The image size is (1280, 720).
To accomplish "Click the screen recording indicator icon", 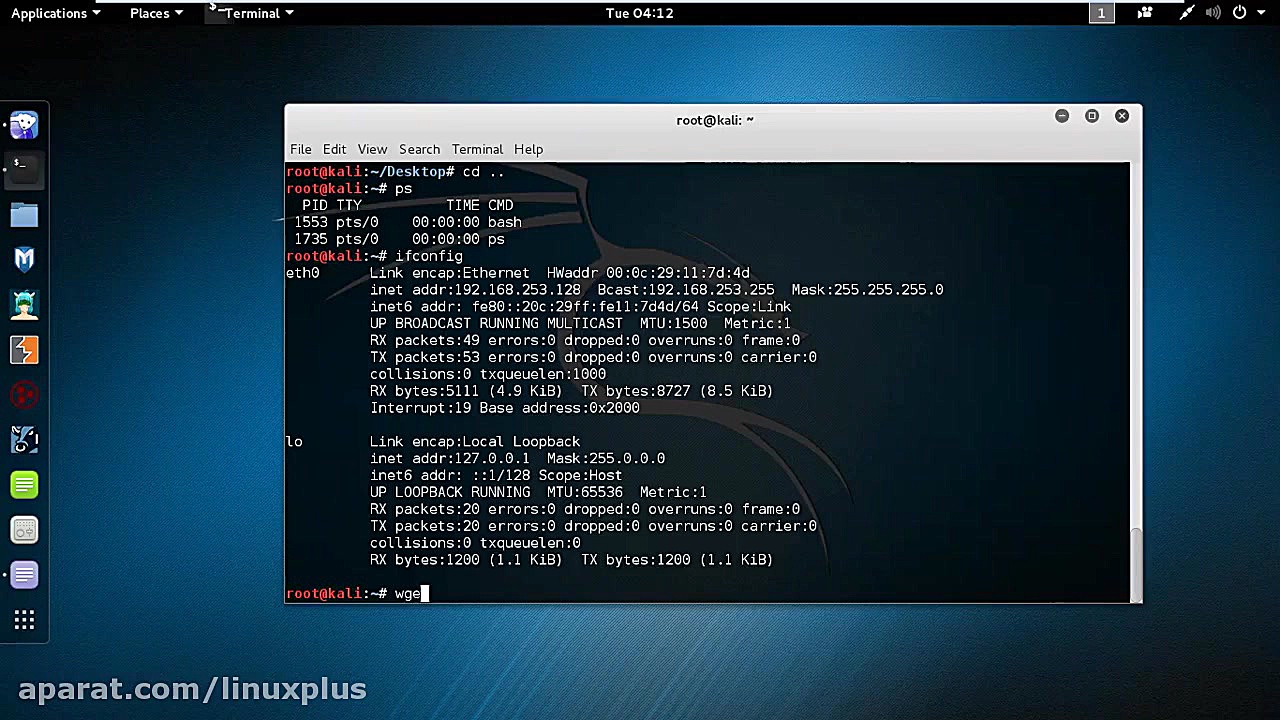I will coord(1145,13).
